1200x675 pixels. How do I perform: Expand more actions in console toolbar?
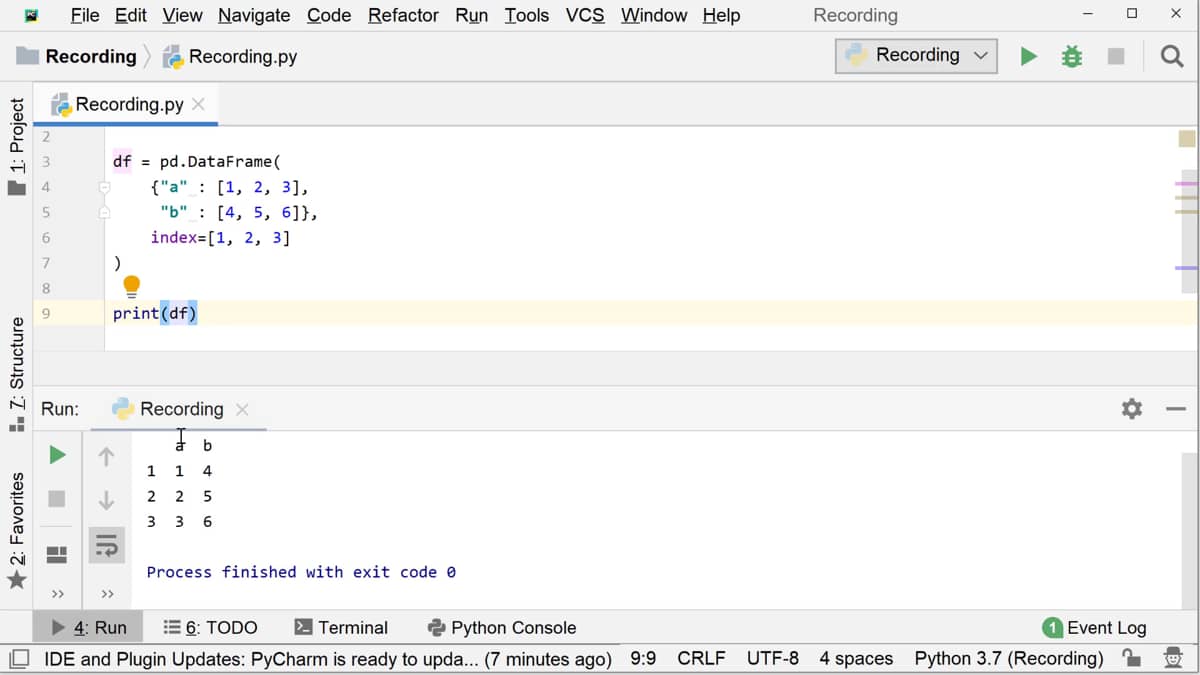pyautogui.click(x=106, y=594)
